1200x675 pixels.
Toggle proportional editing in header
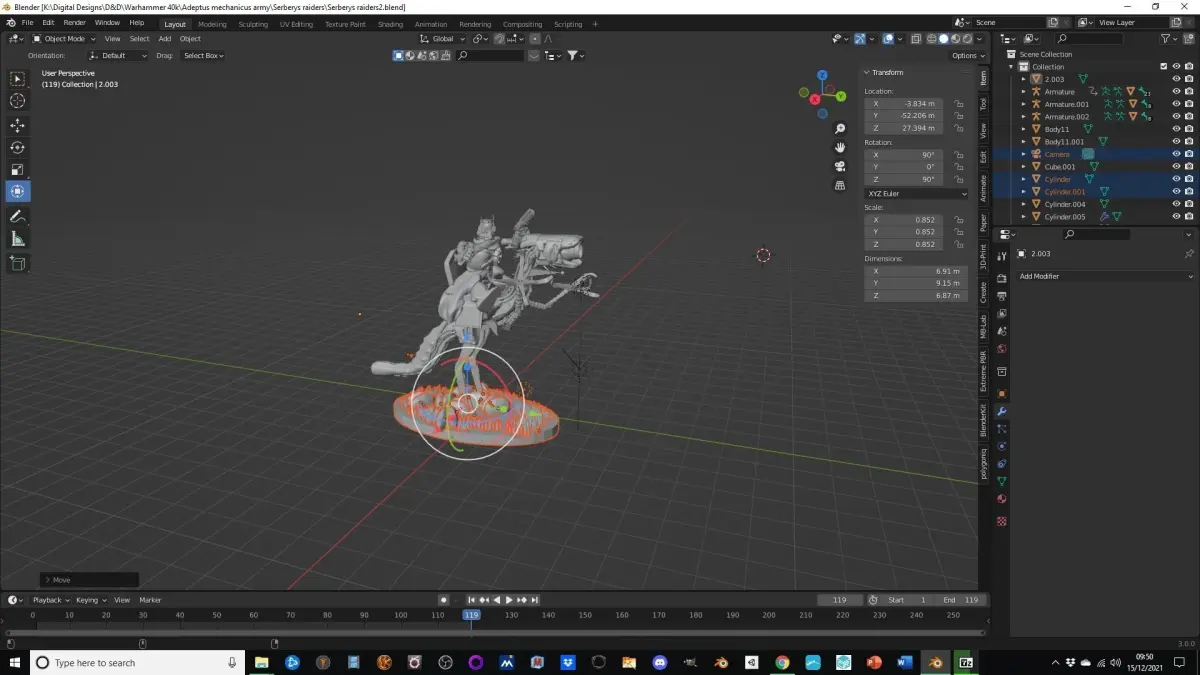tap(533, 39)
